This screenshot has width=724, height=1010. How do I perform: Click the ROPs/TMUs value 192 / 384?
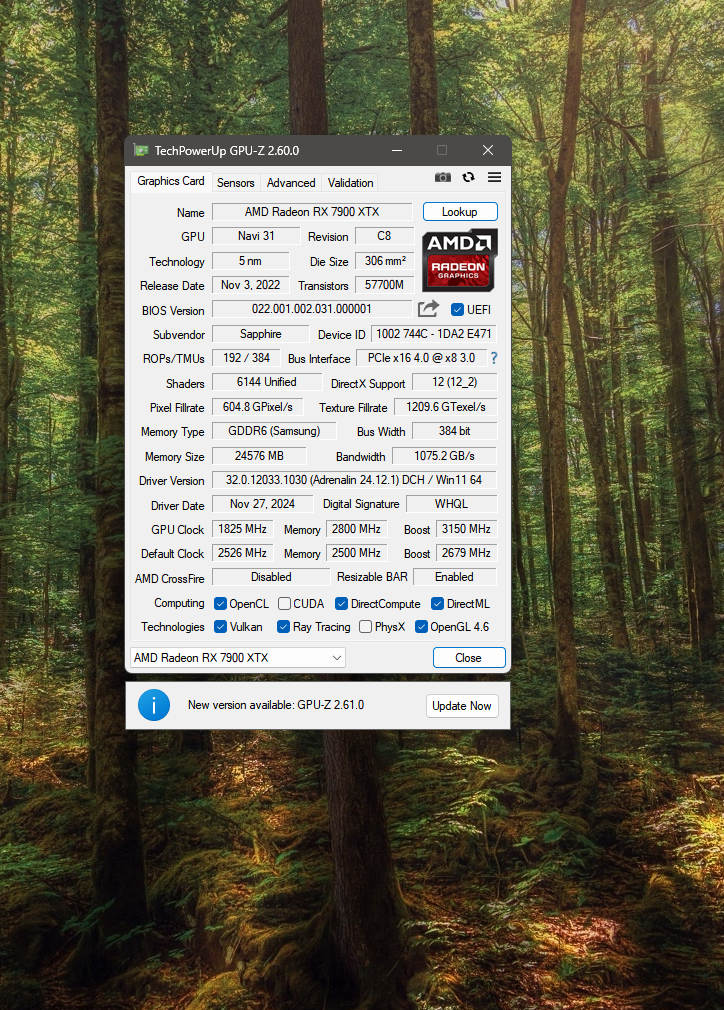[x=246, y=358]
